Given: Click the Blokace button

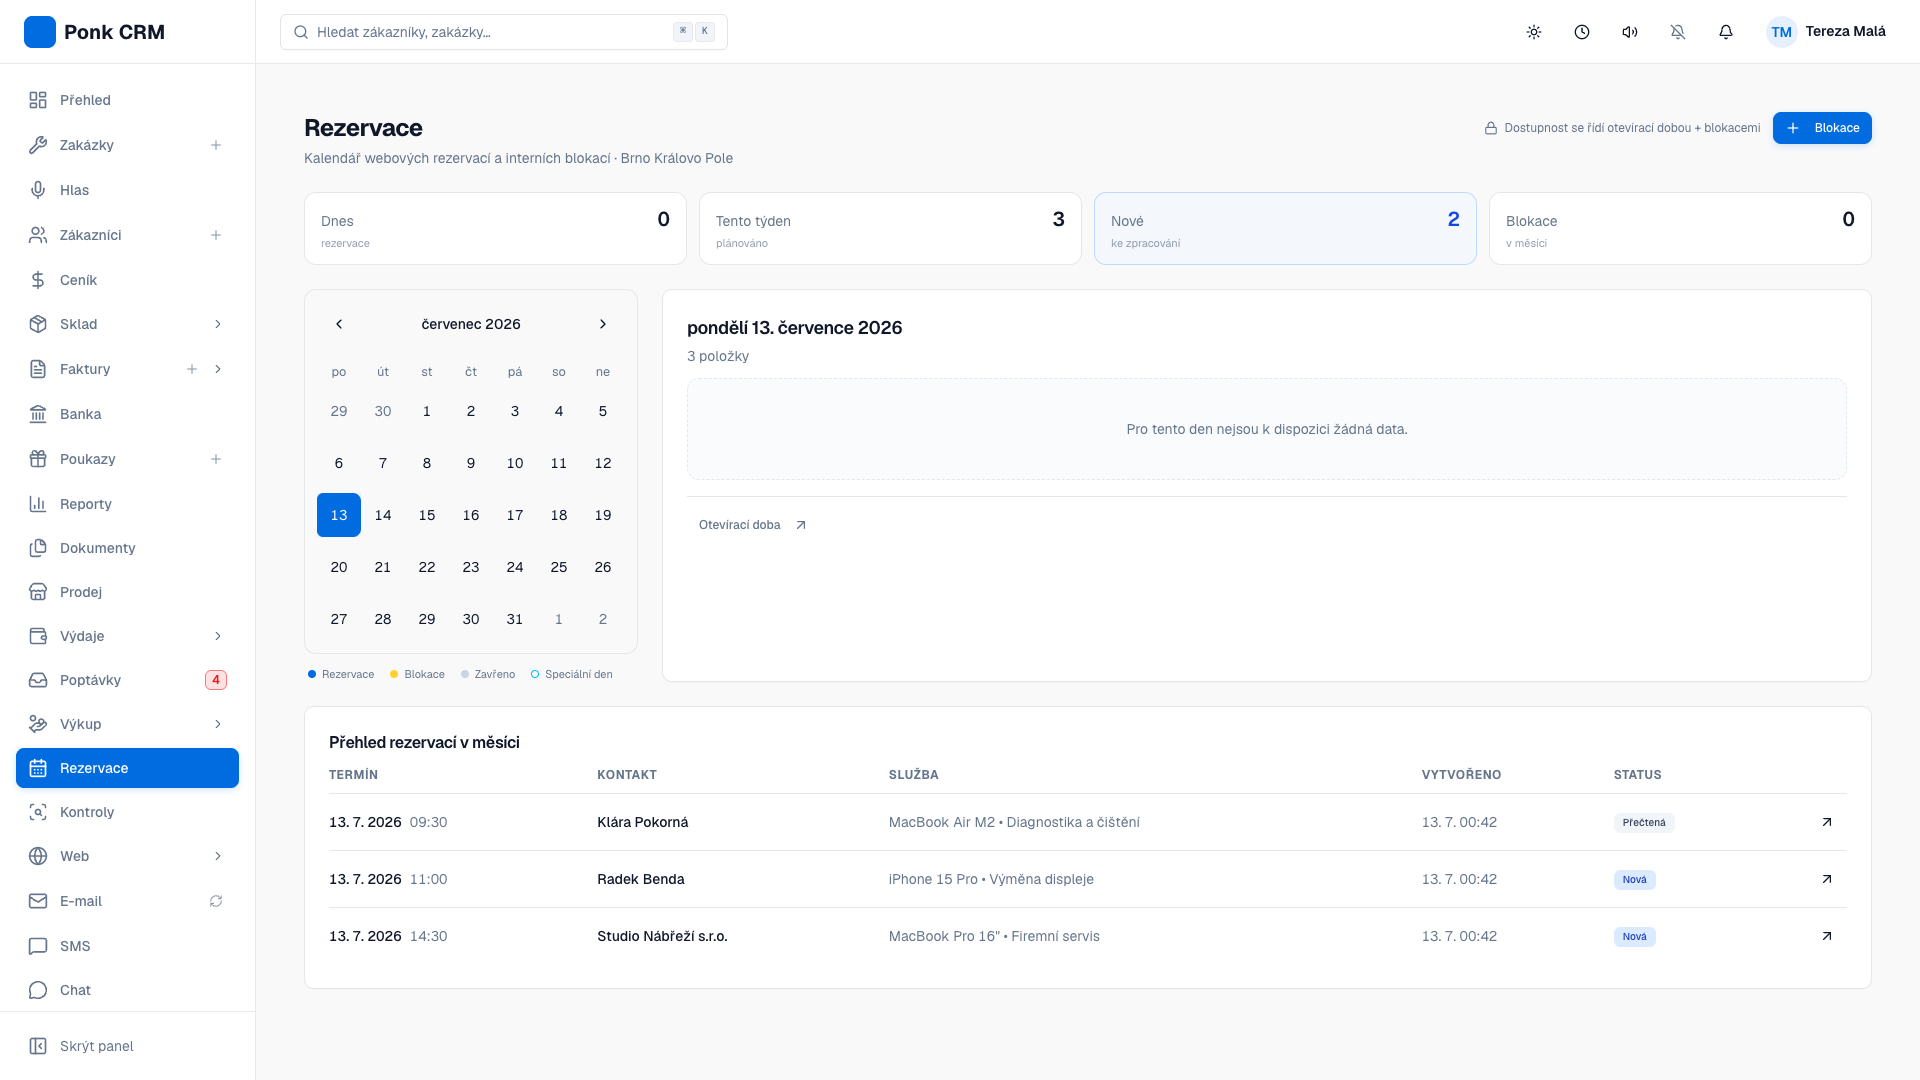Looking at the screenshot, I should (1822, 128).
